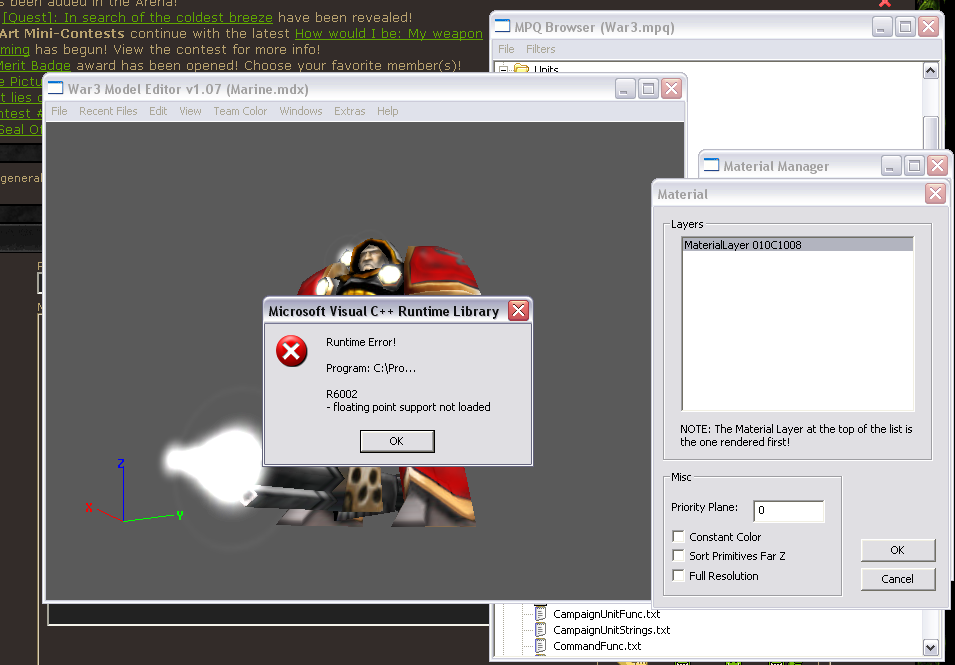Click the Material Manager window icon

(711, 165)
